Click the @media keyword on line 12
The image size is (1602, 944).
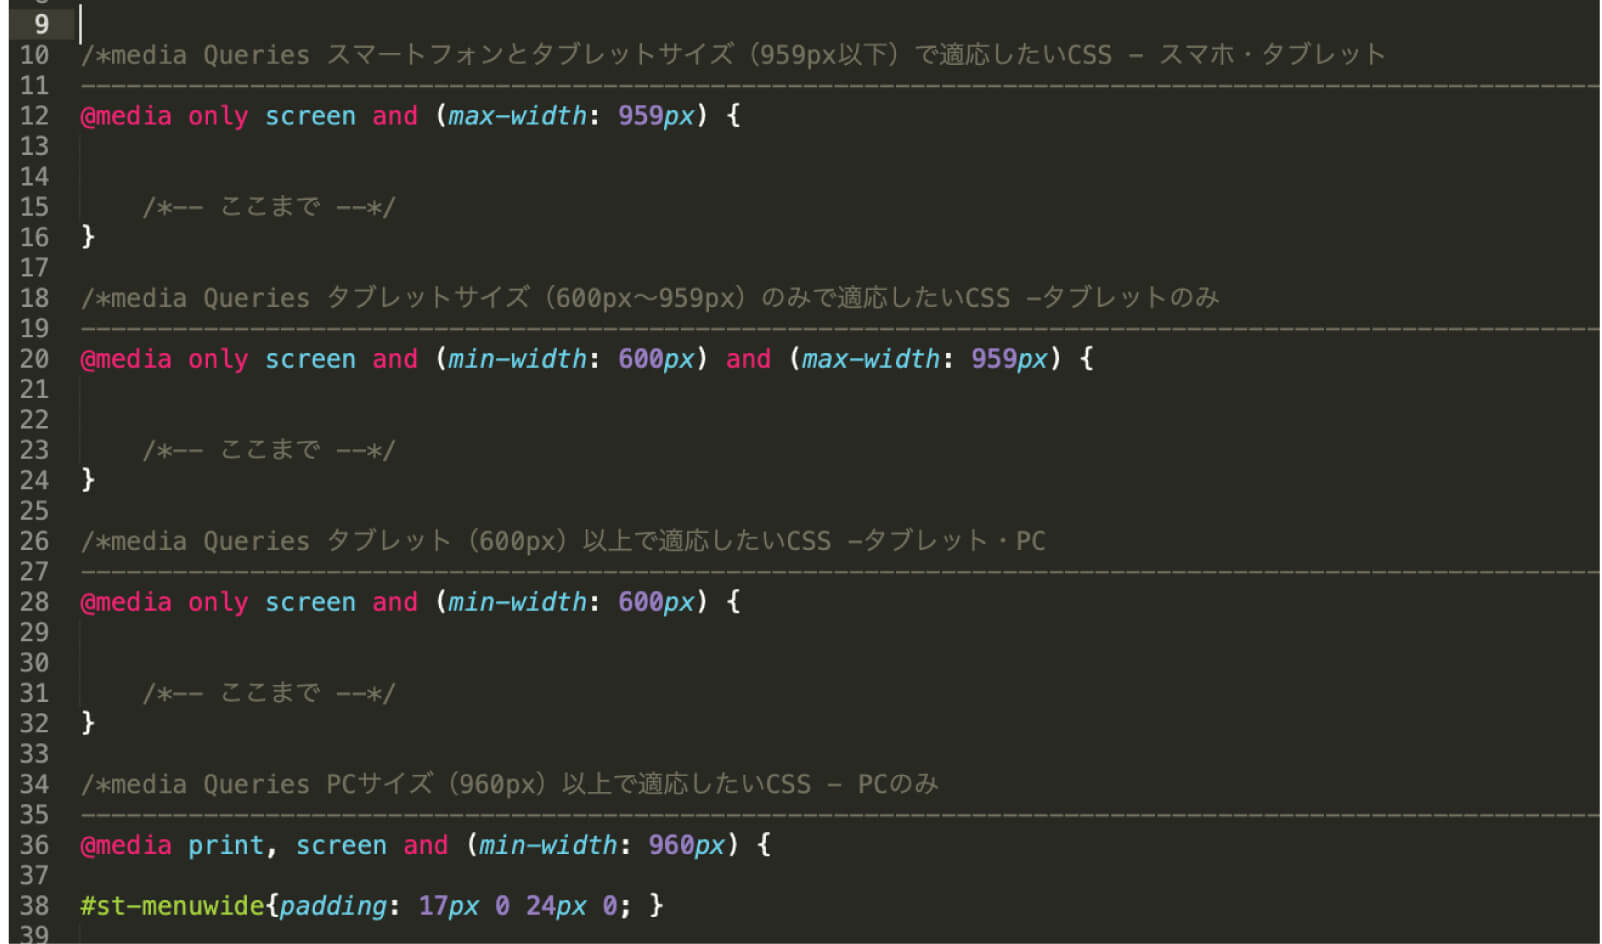pos(126,116)
